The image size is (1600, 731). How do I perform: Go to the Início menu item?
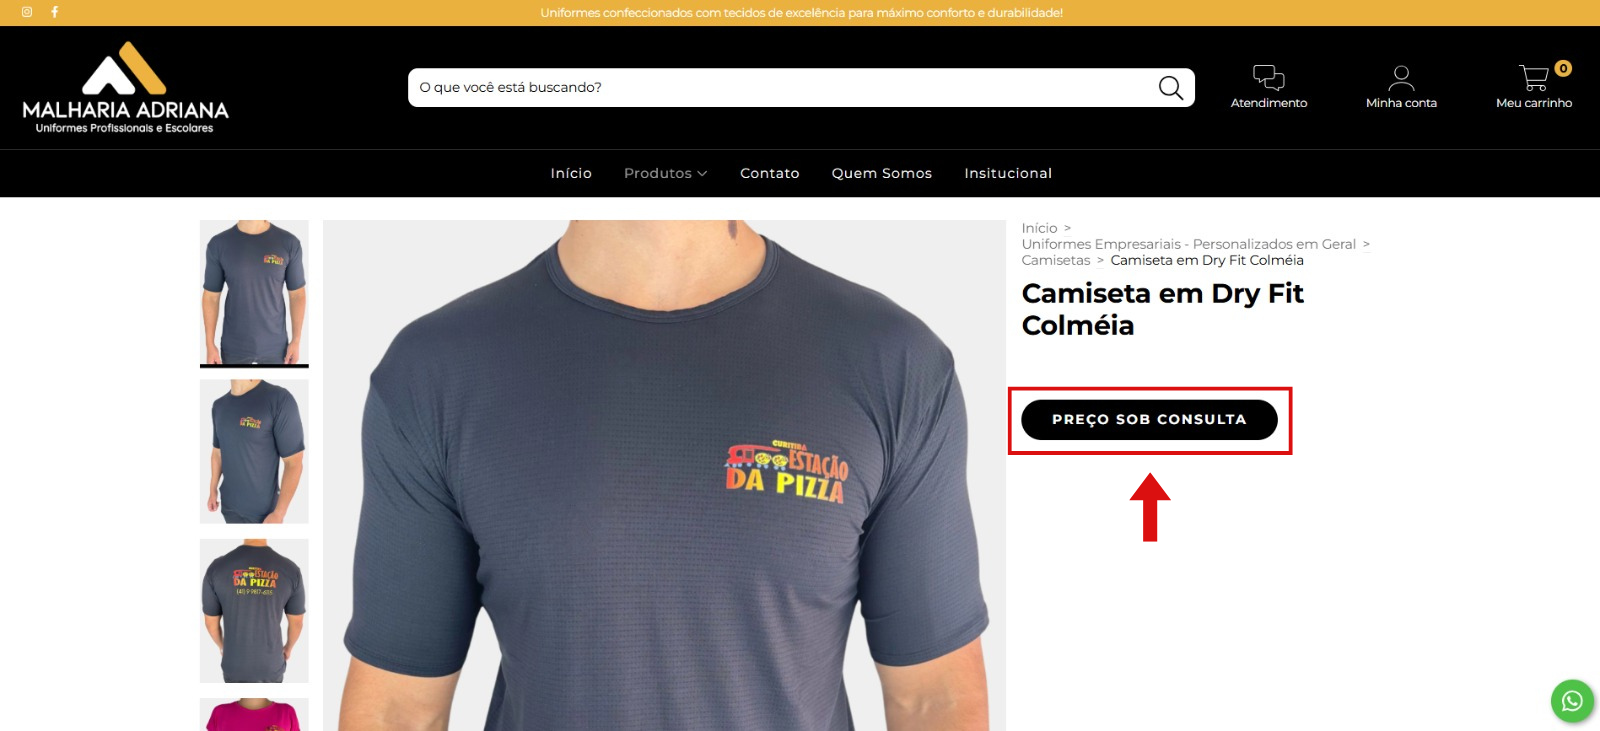(571, 173)
